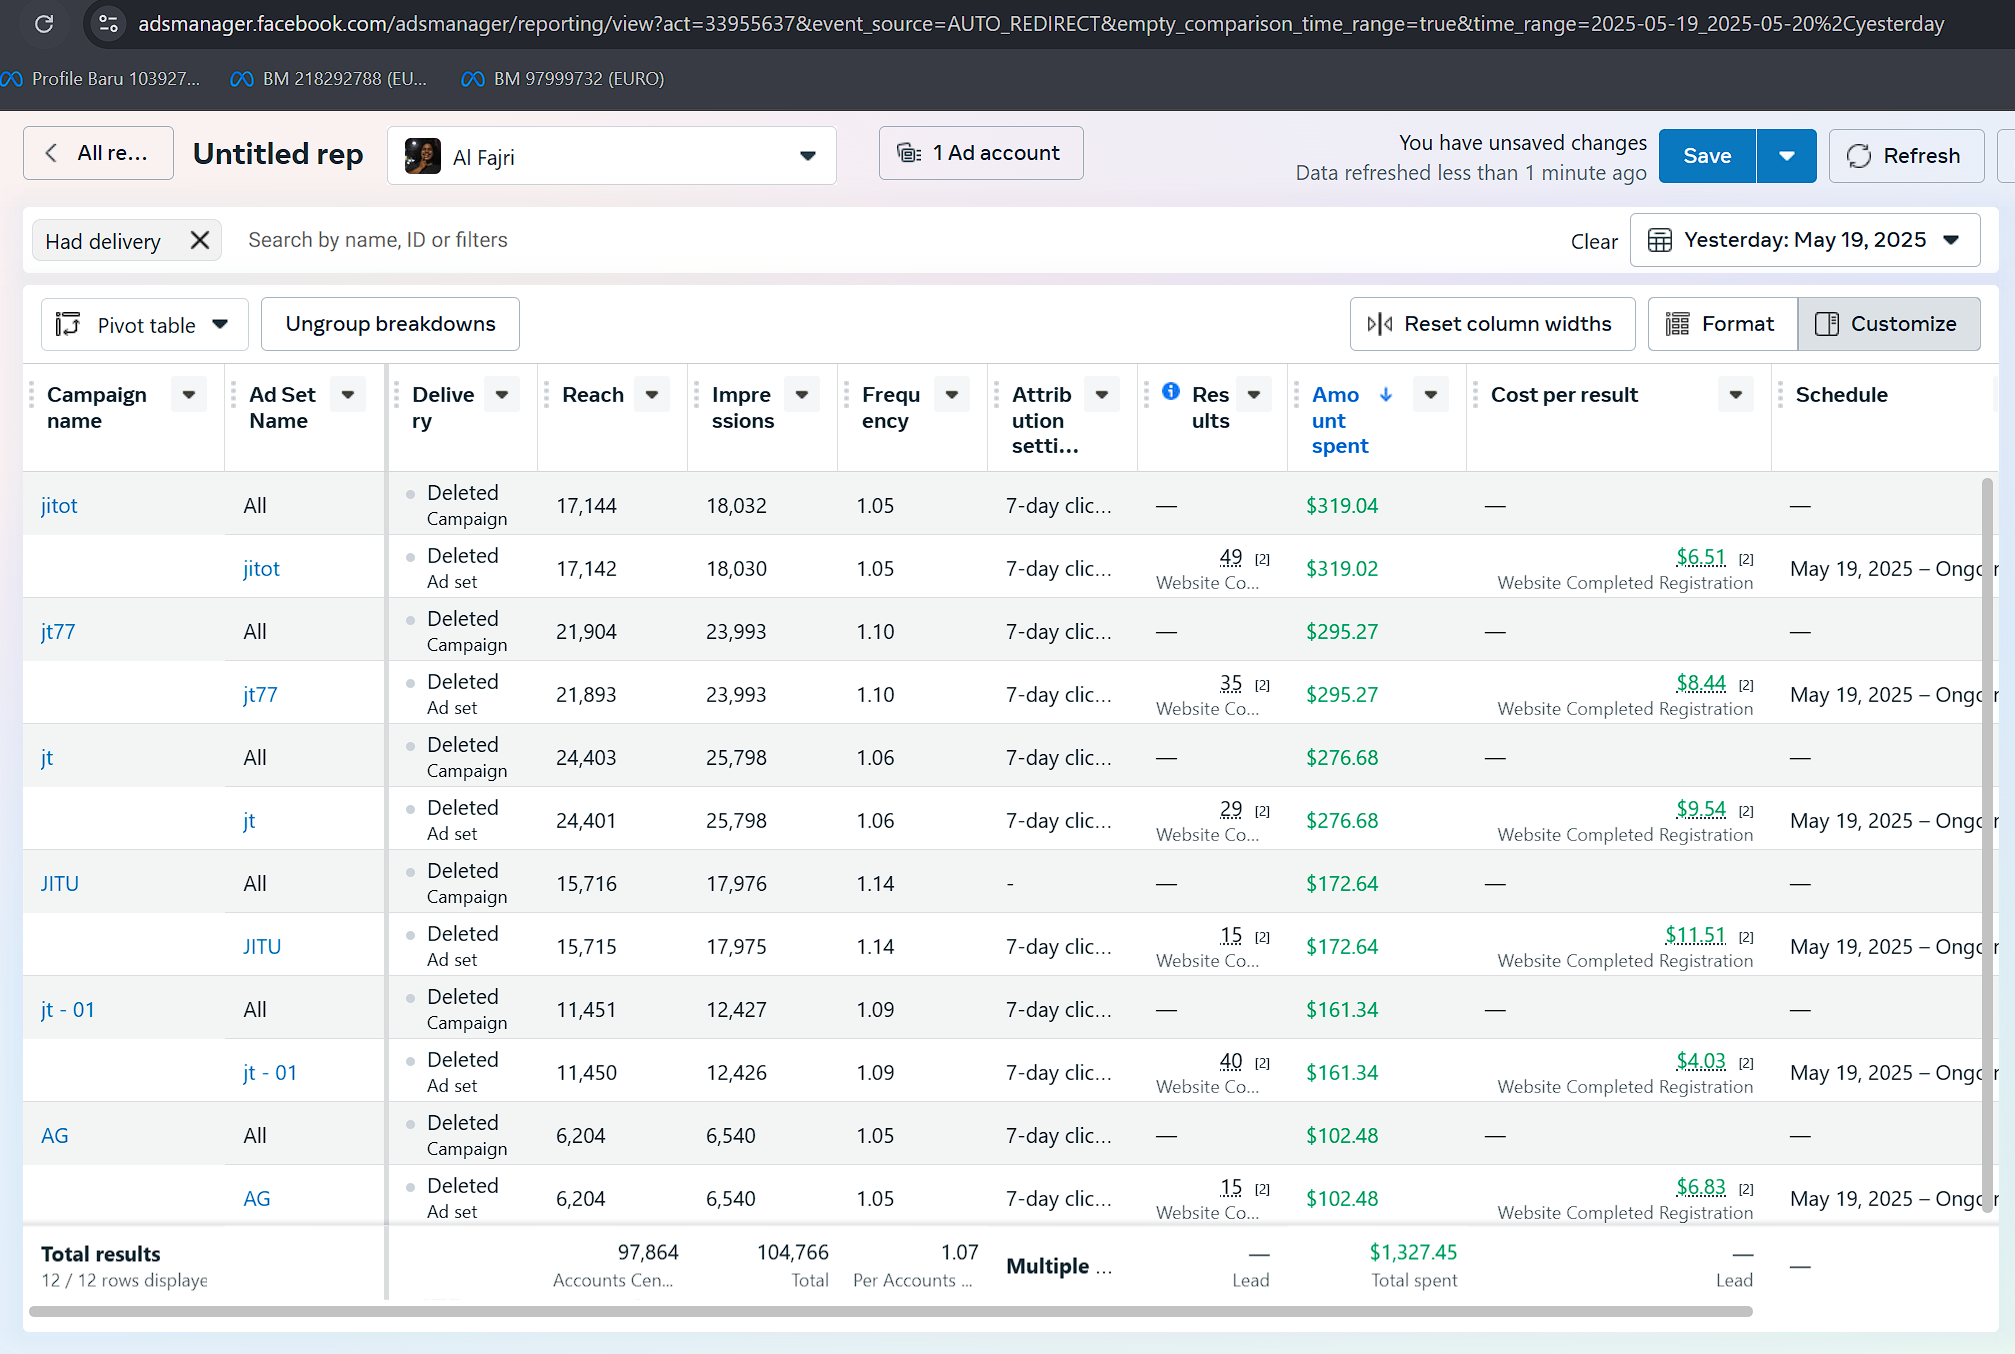Click the horizontal scrollbar below table
Screen dimensions: 2015x1354
[x=890, y=1311]
